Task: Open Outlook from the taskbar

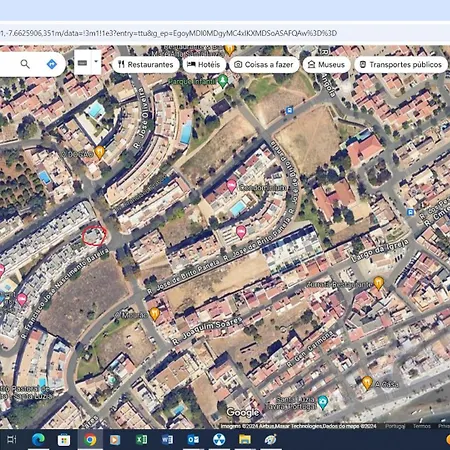Action: click(x=193, y=440)
